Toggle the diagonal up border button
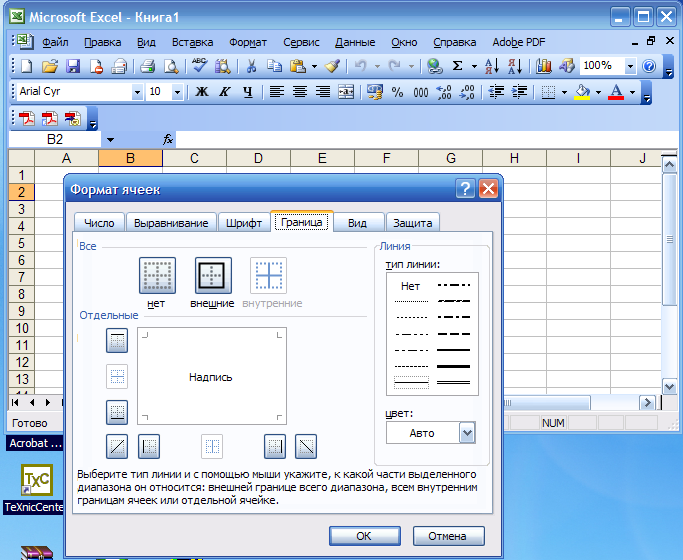683x560 pixels. (x=117, y=446)
